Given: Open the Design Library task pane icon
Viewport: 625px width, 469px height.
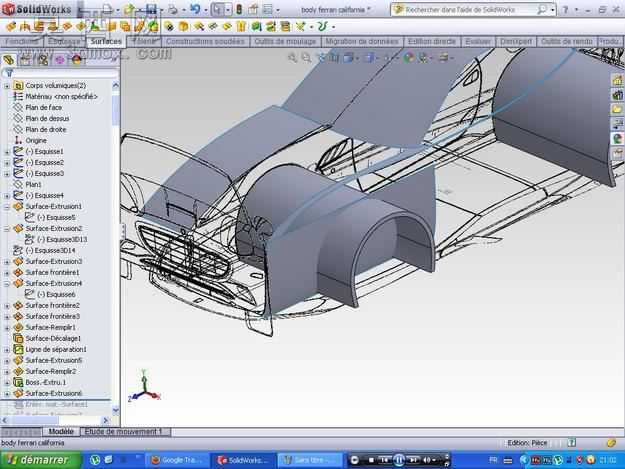Looking at the screenshot, I should pyautogui.click(x=617, y=95).
